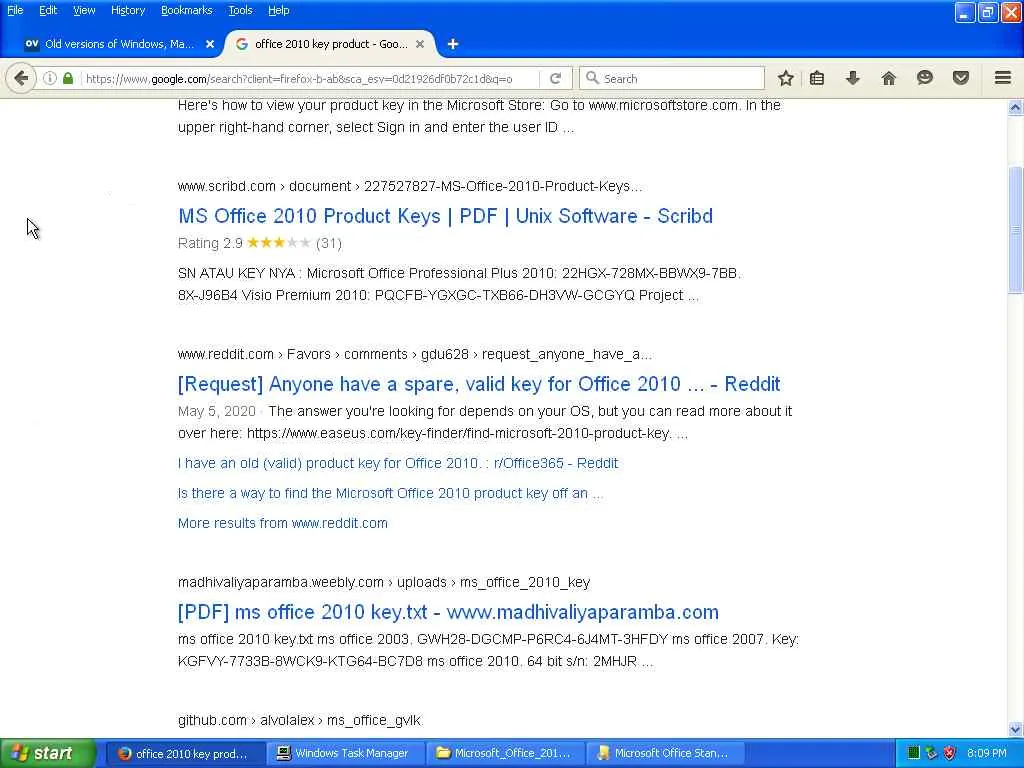Click the green CPU tray icon
Viewport: 1024px width, 768px height.
click(x=913, y=753)
